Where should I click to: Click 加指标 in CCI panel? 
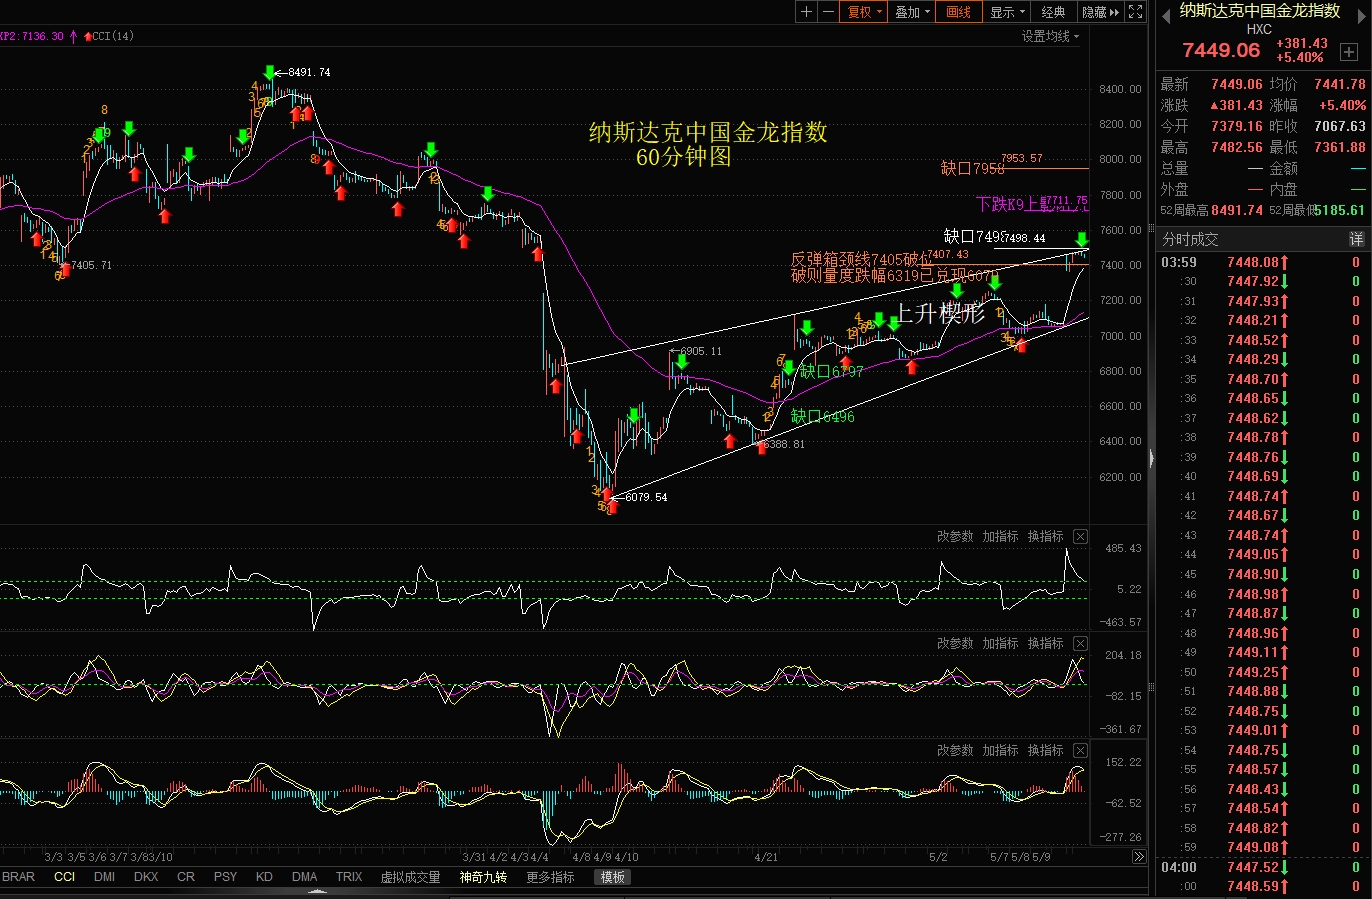tap(1000, 537)
